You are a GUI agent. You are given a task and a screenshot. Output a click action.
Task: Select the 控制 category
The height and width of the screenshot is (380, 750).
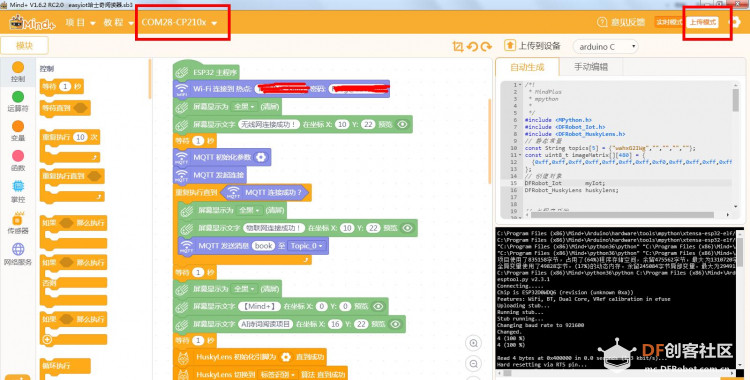[x=18, y=72]
